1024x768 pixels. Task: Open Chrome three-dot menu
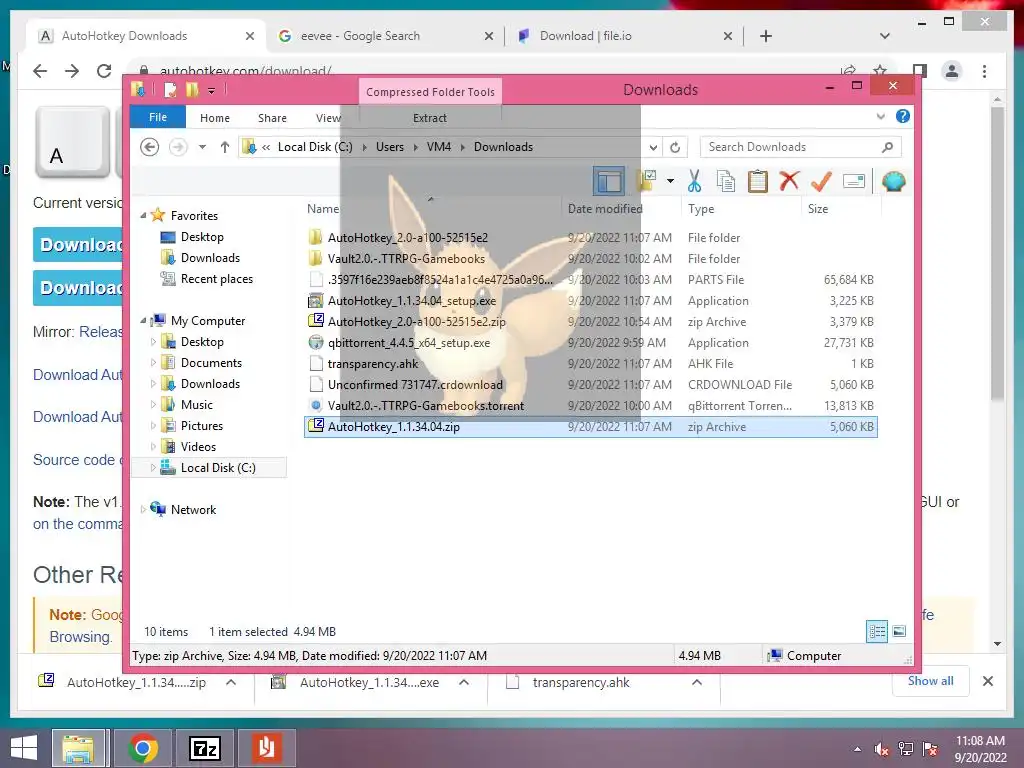(984, 71)
